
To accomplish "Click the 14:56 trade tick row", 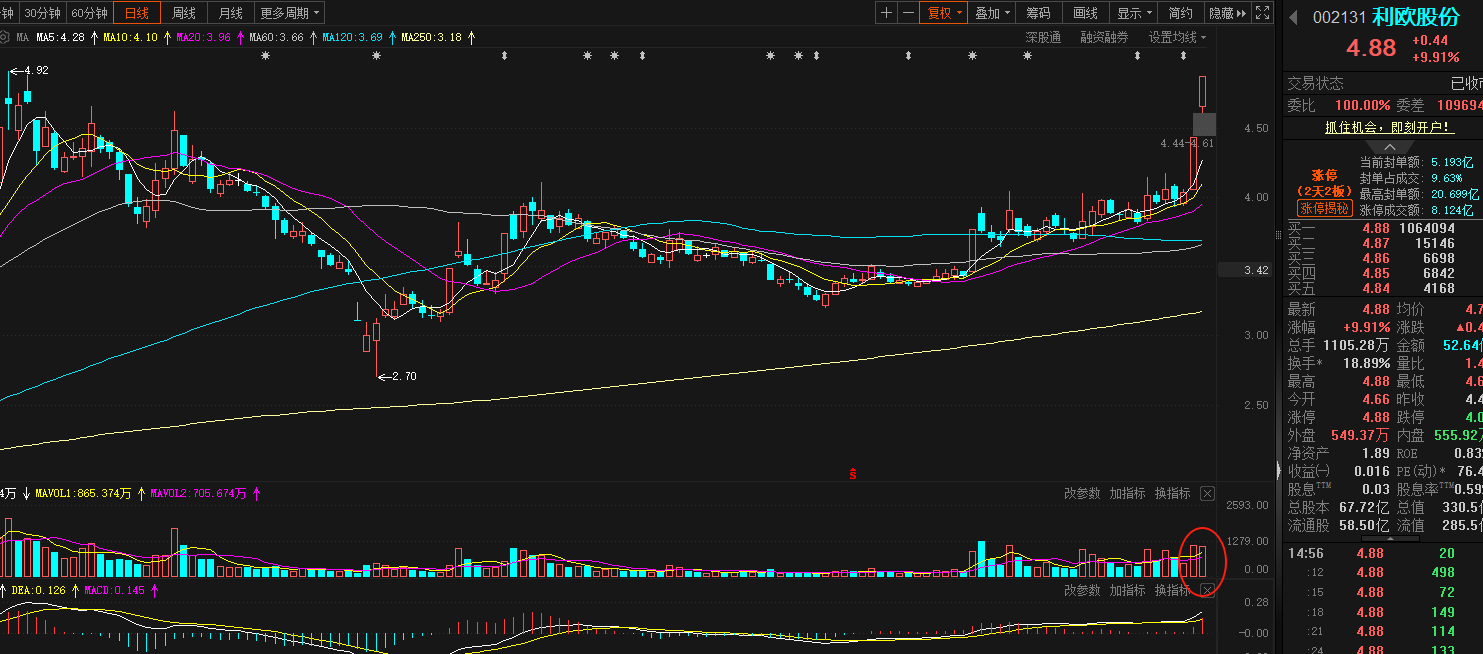I will [1384, 553].
